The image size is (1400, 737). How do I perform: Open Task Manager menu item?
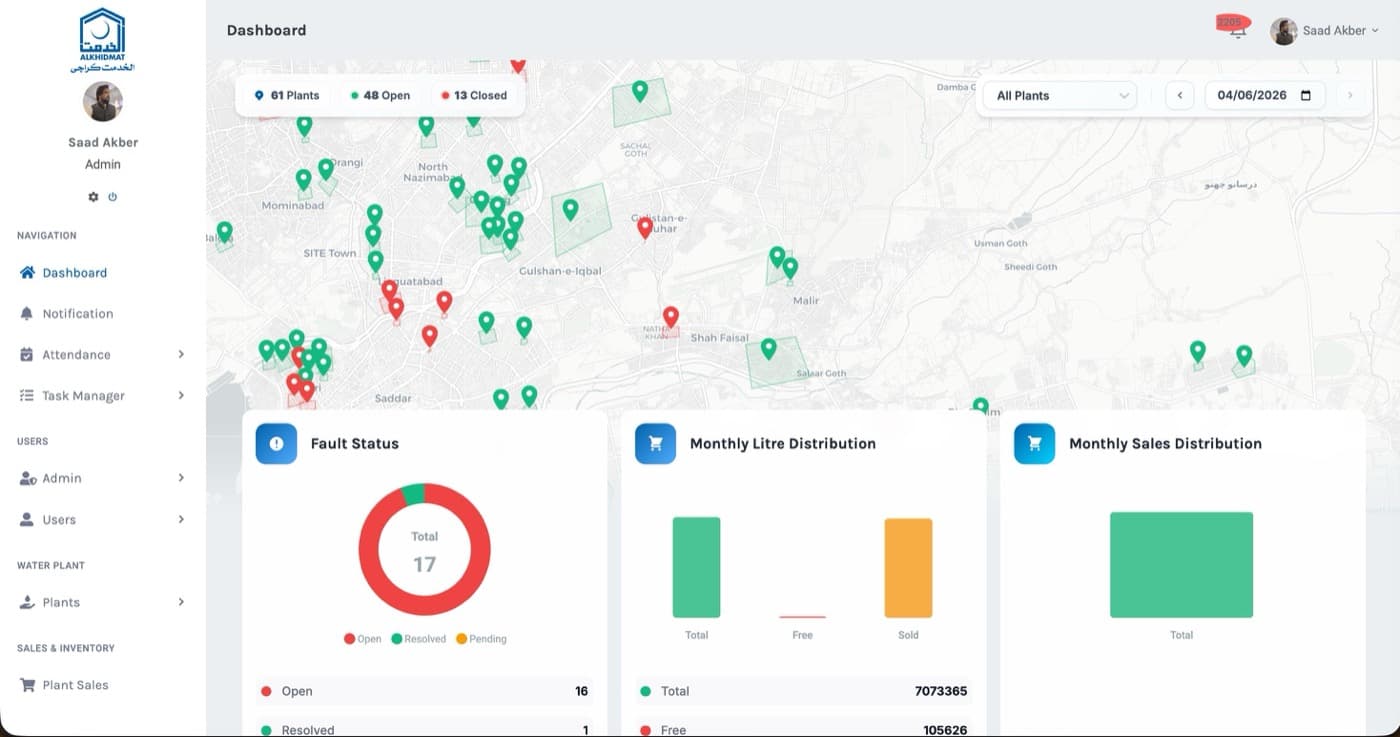102,395
